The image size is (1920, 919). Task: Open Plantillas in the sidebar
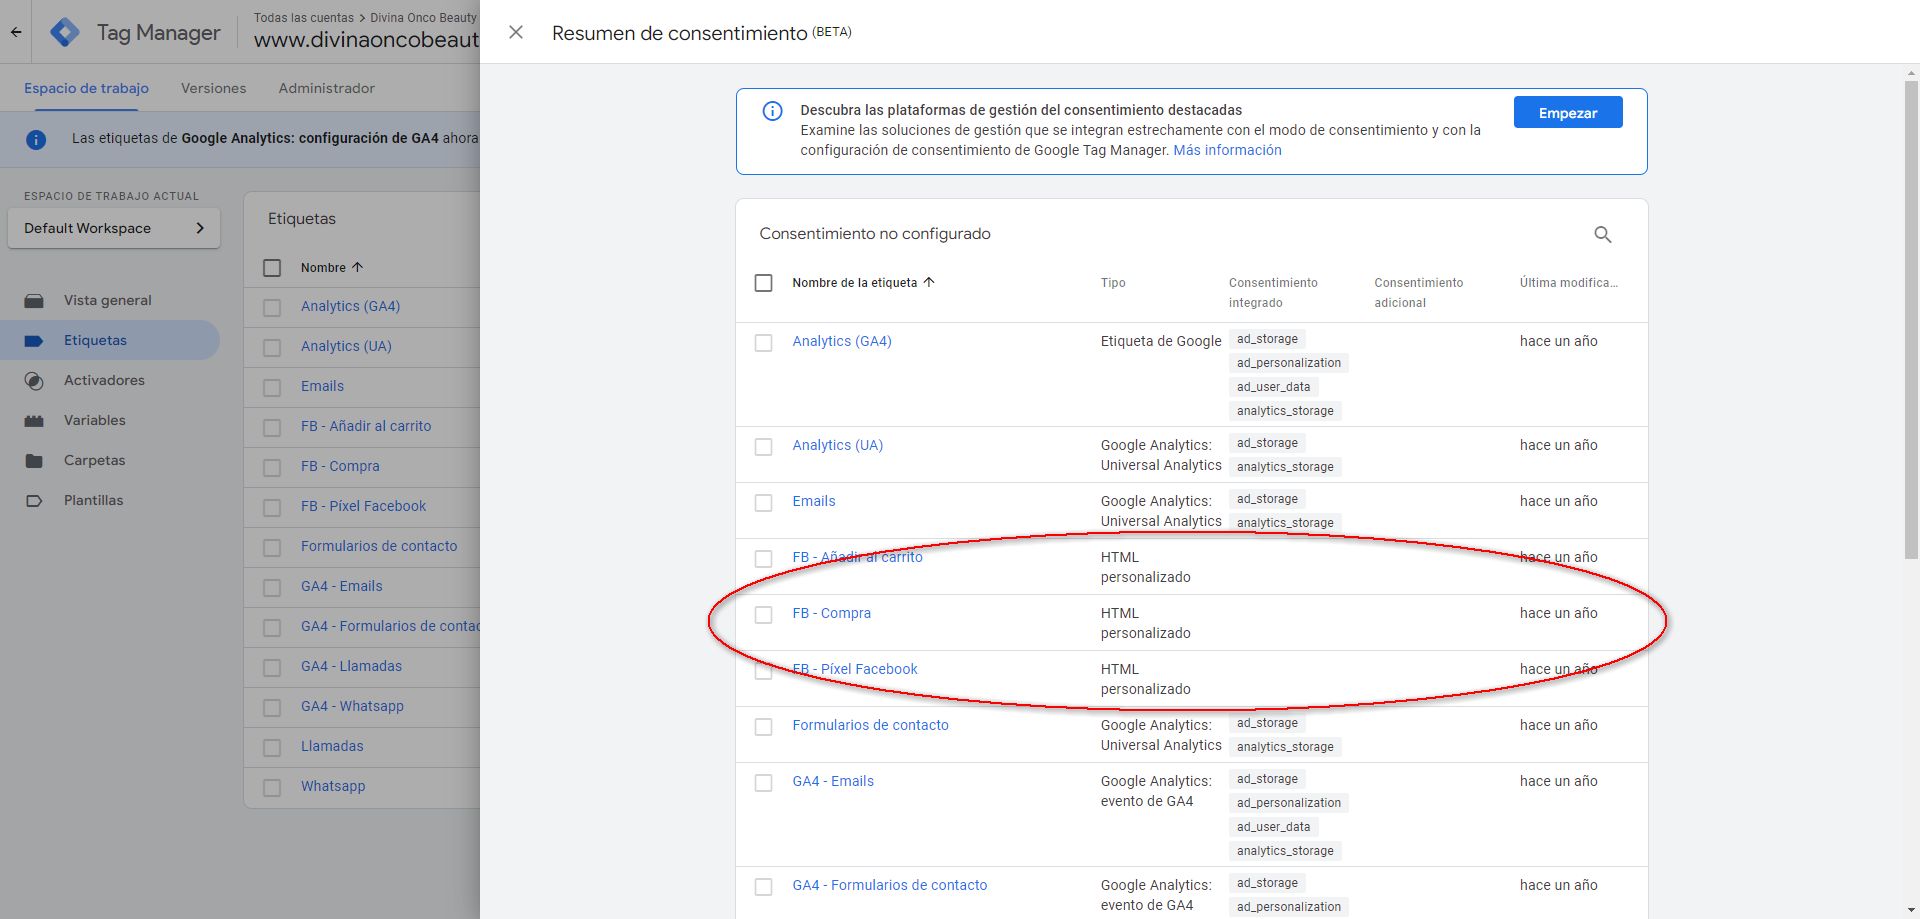(x=94, y=500)
